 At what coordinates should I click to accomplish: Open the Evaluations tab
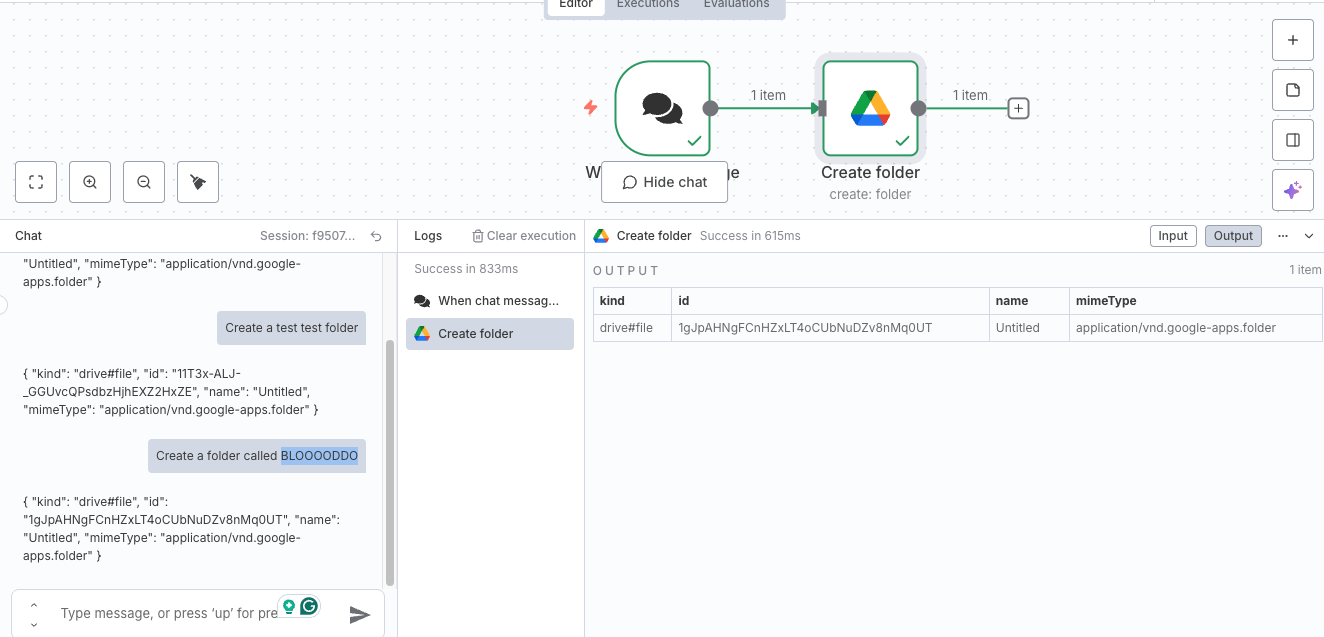[x=737, y=5]
